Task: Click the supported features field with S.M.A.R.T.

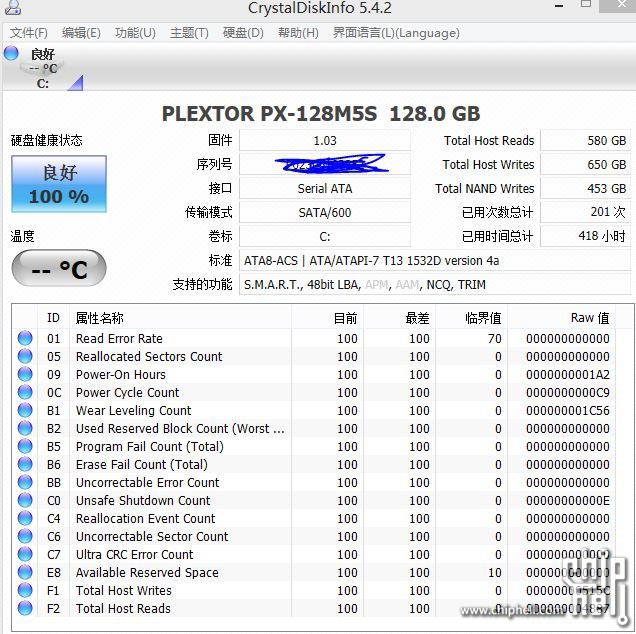Action: pyautogui.click(x=435, y=284)
